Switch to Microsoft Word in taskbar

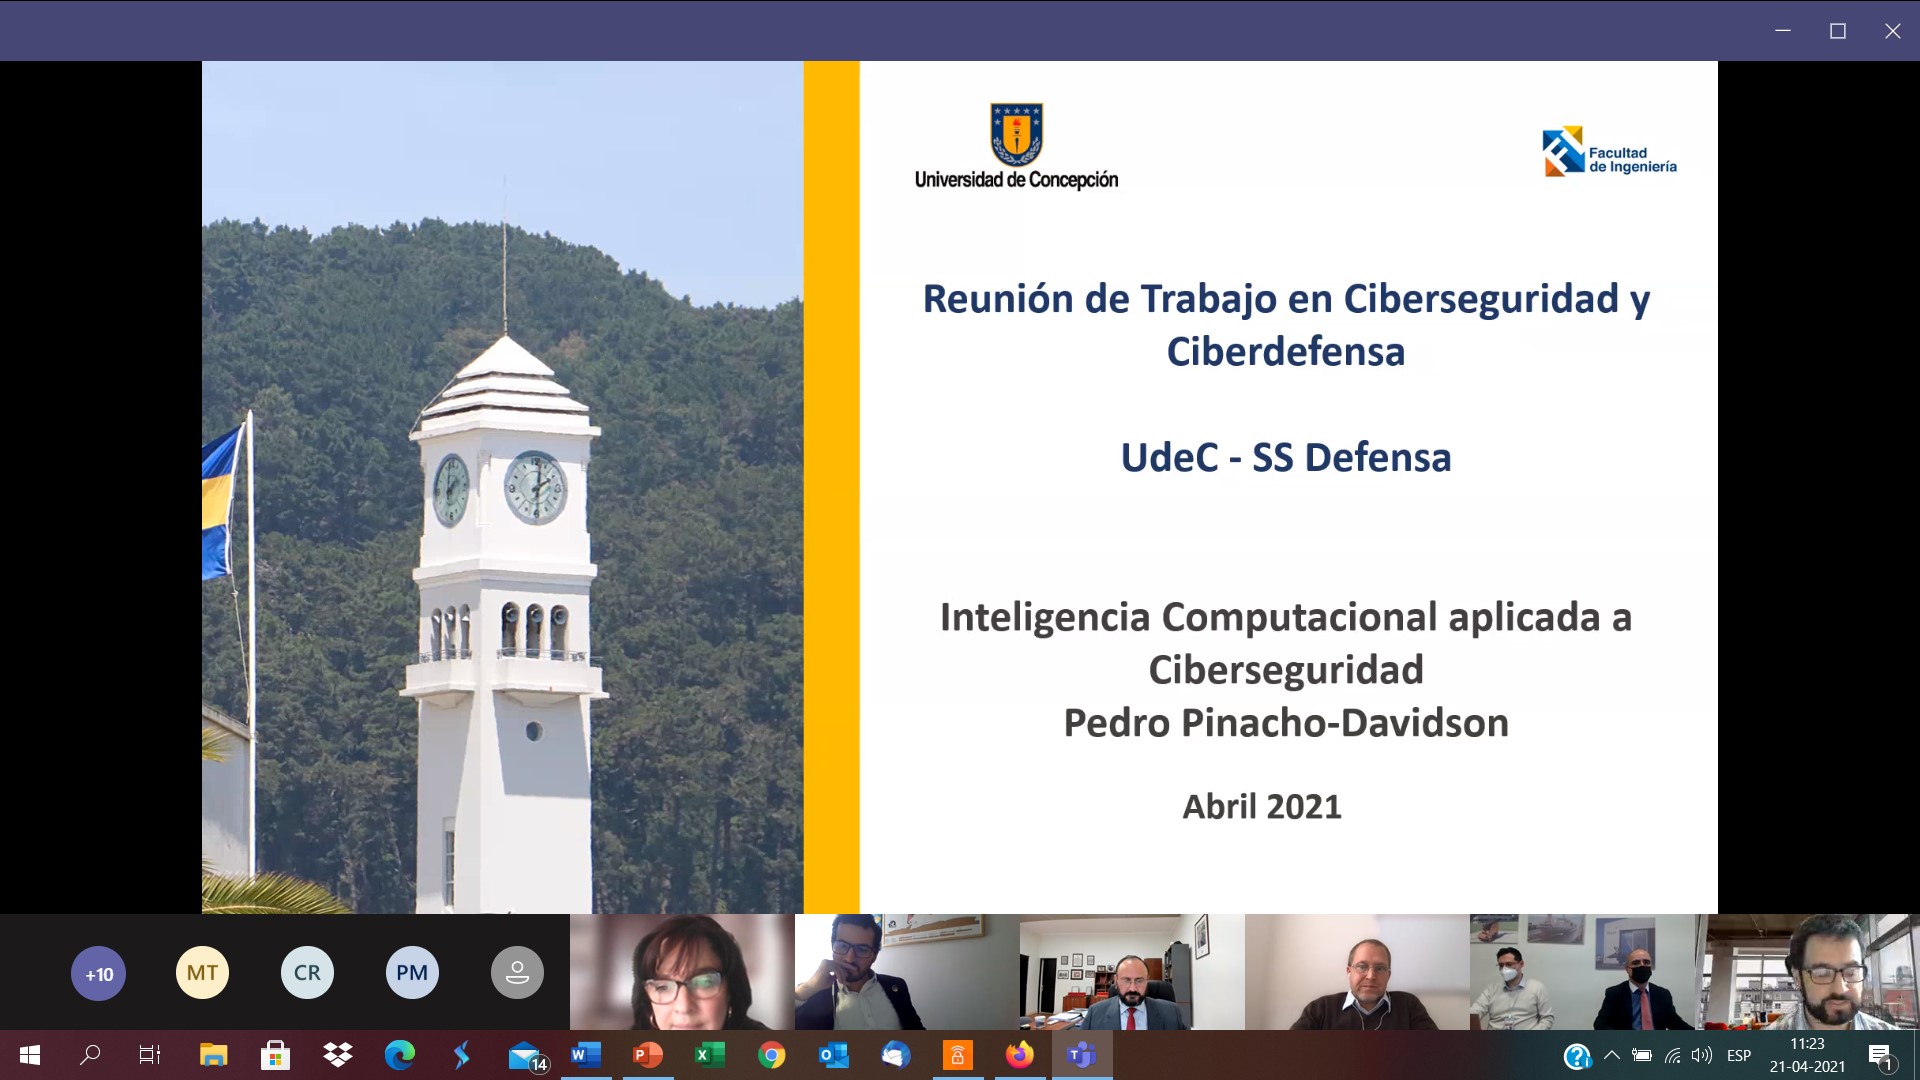(x=586, y=1055)
